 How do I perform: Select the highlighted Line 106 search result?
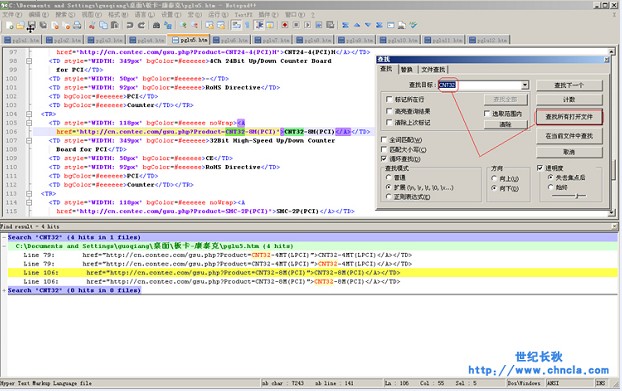[312, 273]
